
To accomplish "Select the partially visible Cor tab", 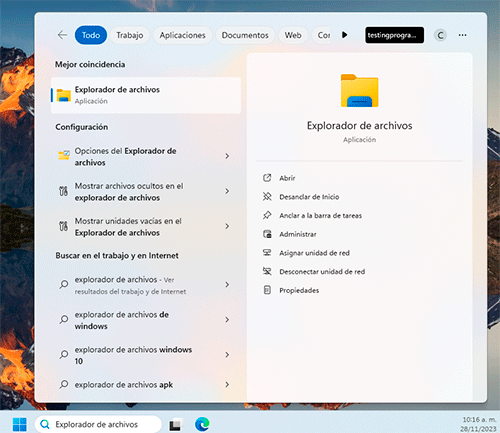I will pyautogui.click(x=321, y=35).
